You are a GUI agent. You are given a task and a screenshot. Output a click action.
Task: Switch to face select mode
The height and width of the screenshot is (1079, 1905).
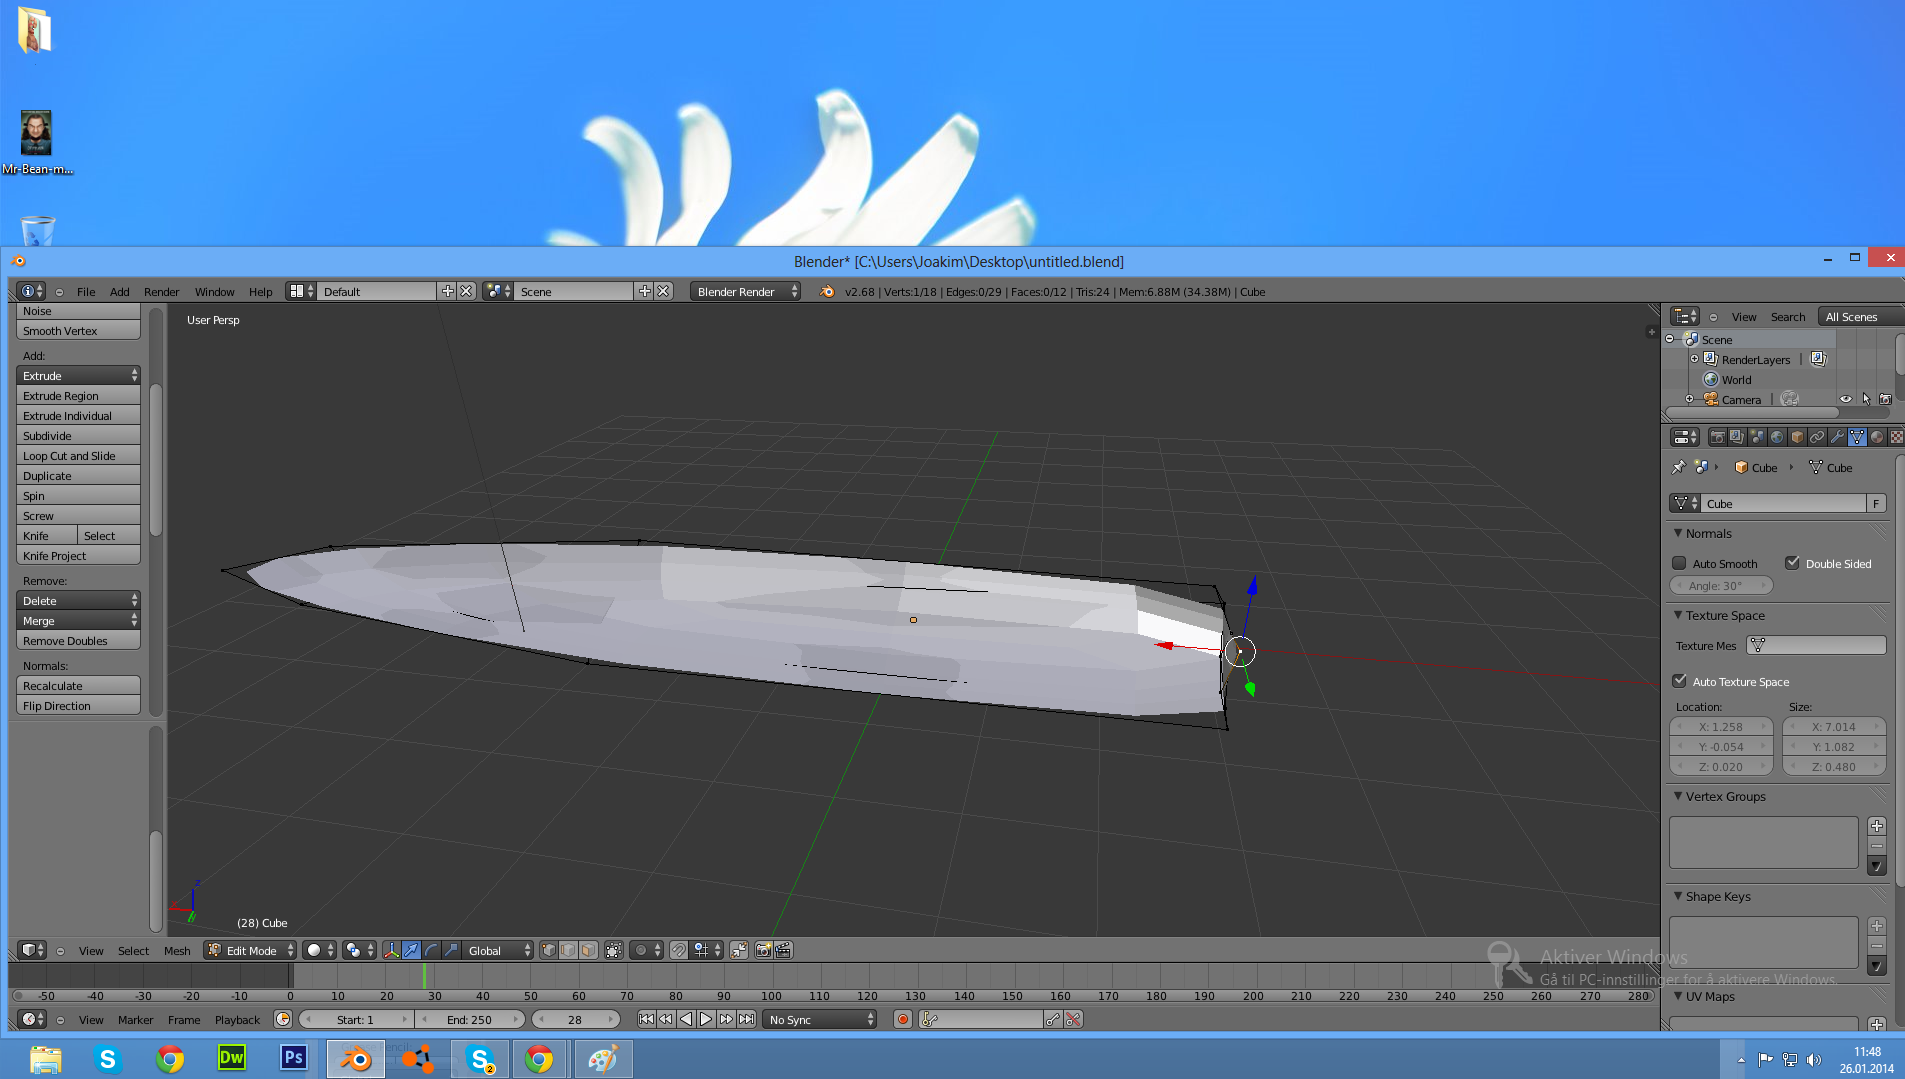tap(588, 950)
